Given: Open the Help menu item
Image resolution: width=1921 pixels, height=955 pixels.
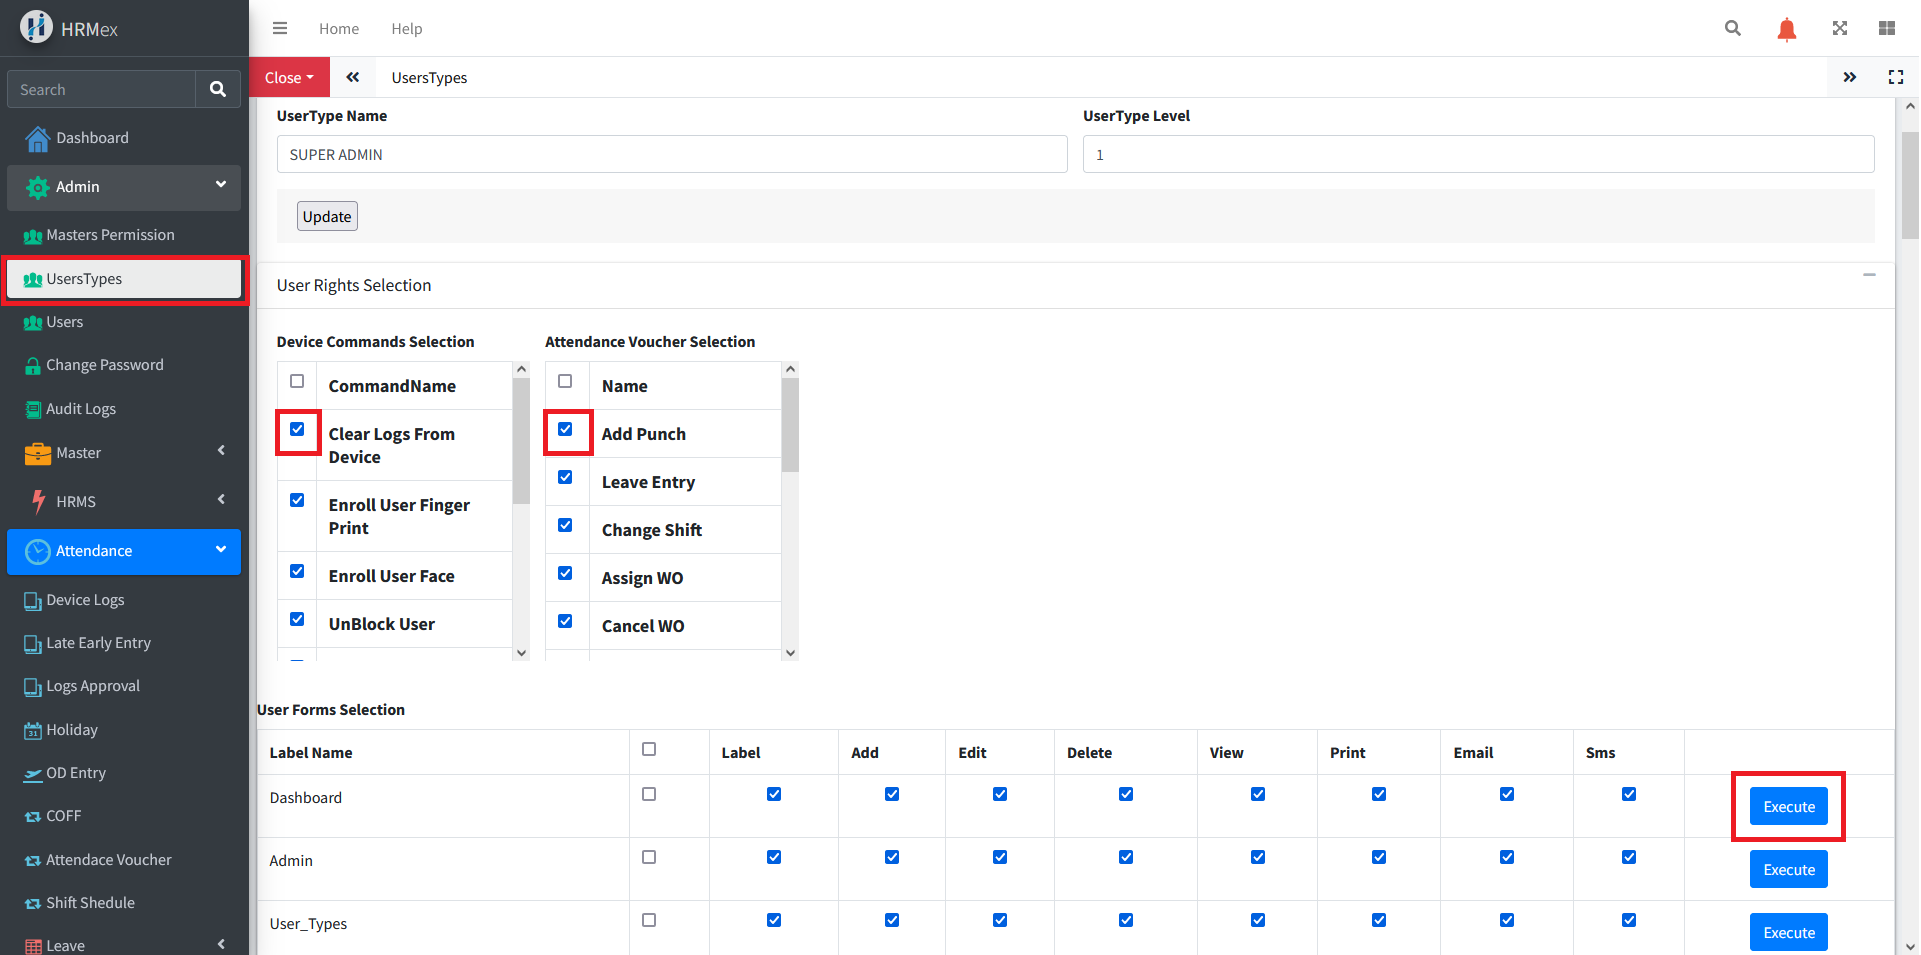Looking at the screenshot, I should (406, 29).
